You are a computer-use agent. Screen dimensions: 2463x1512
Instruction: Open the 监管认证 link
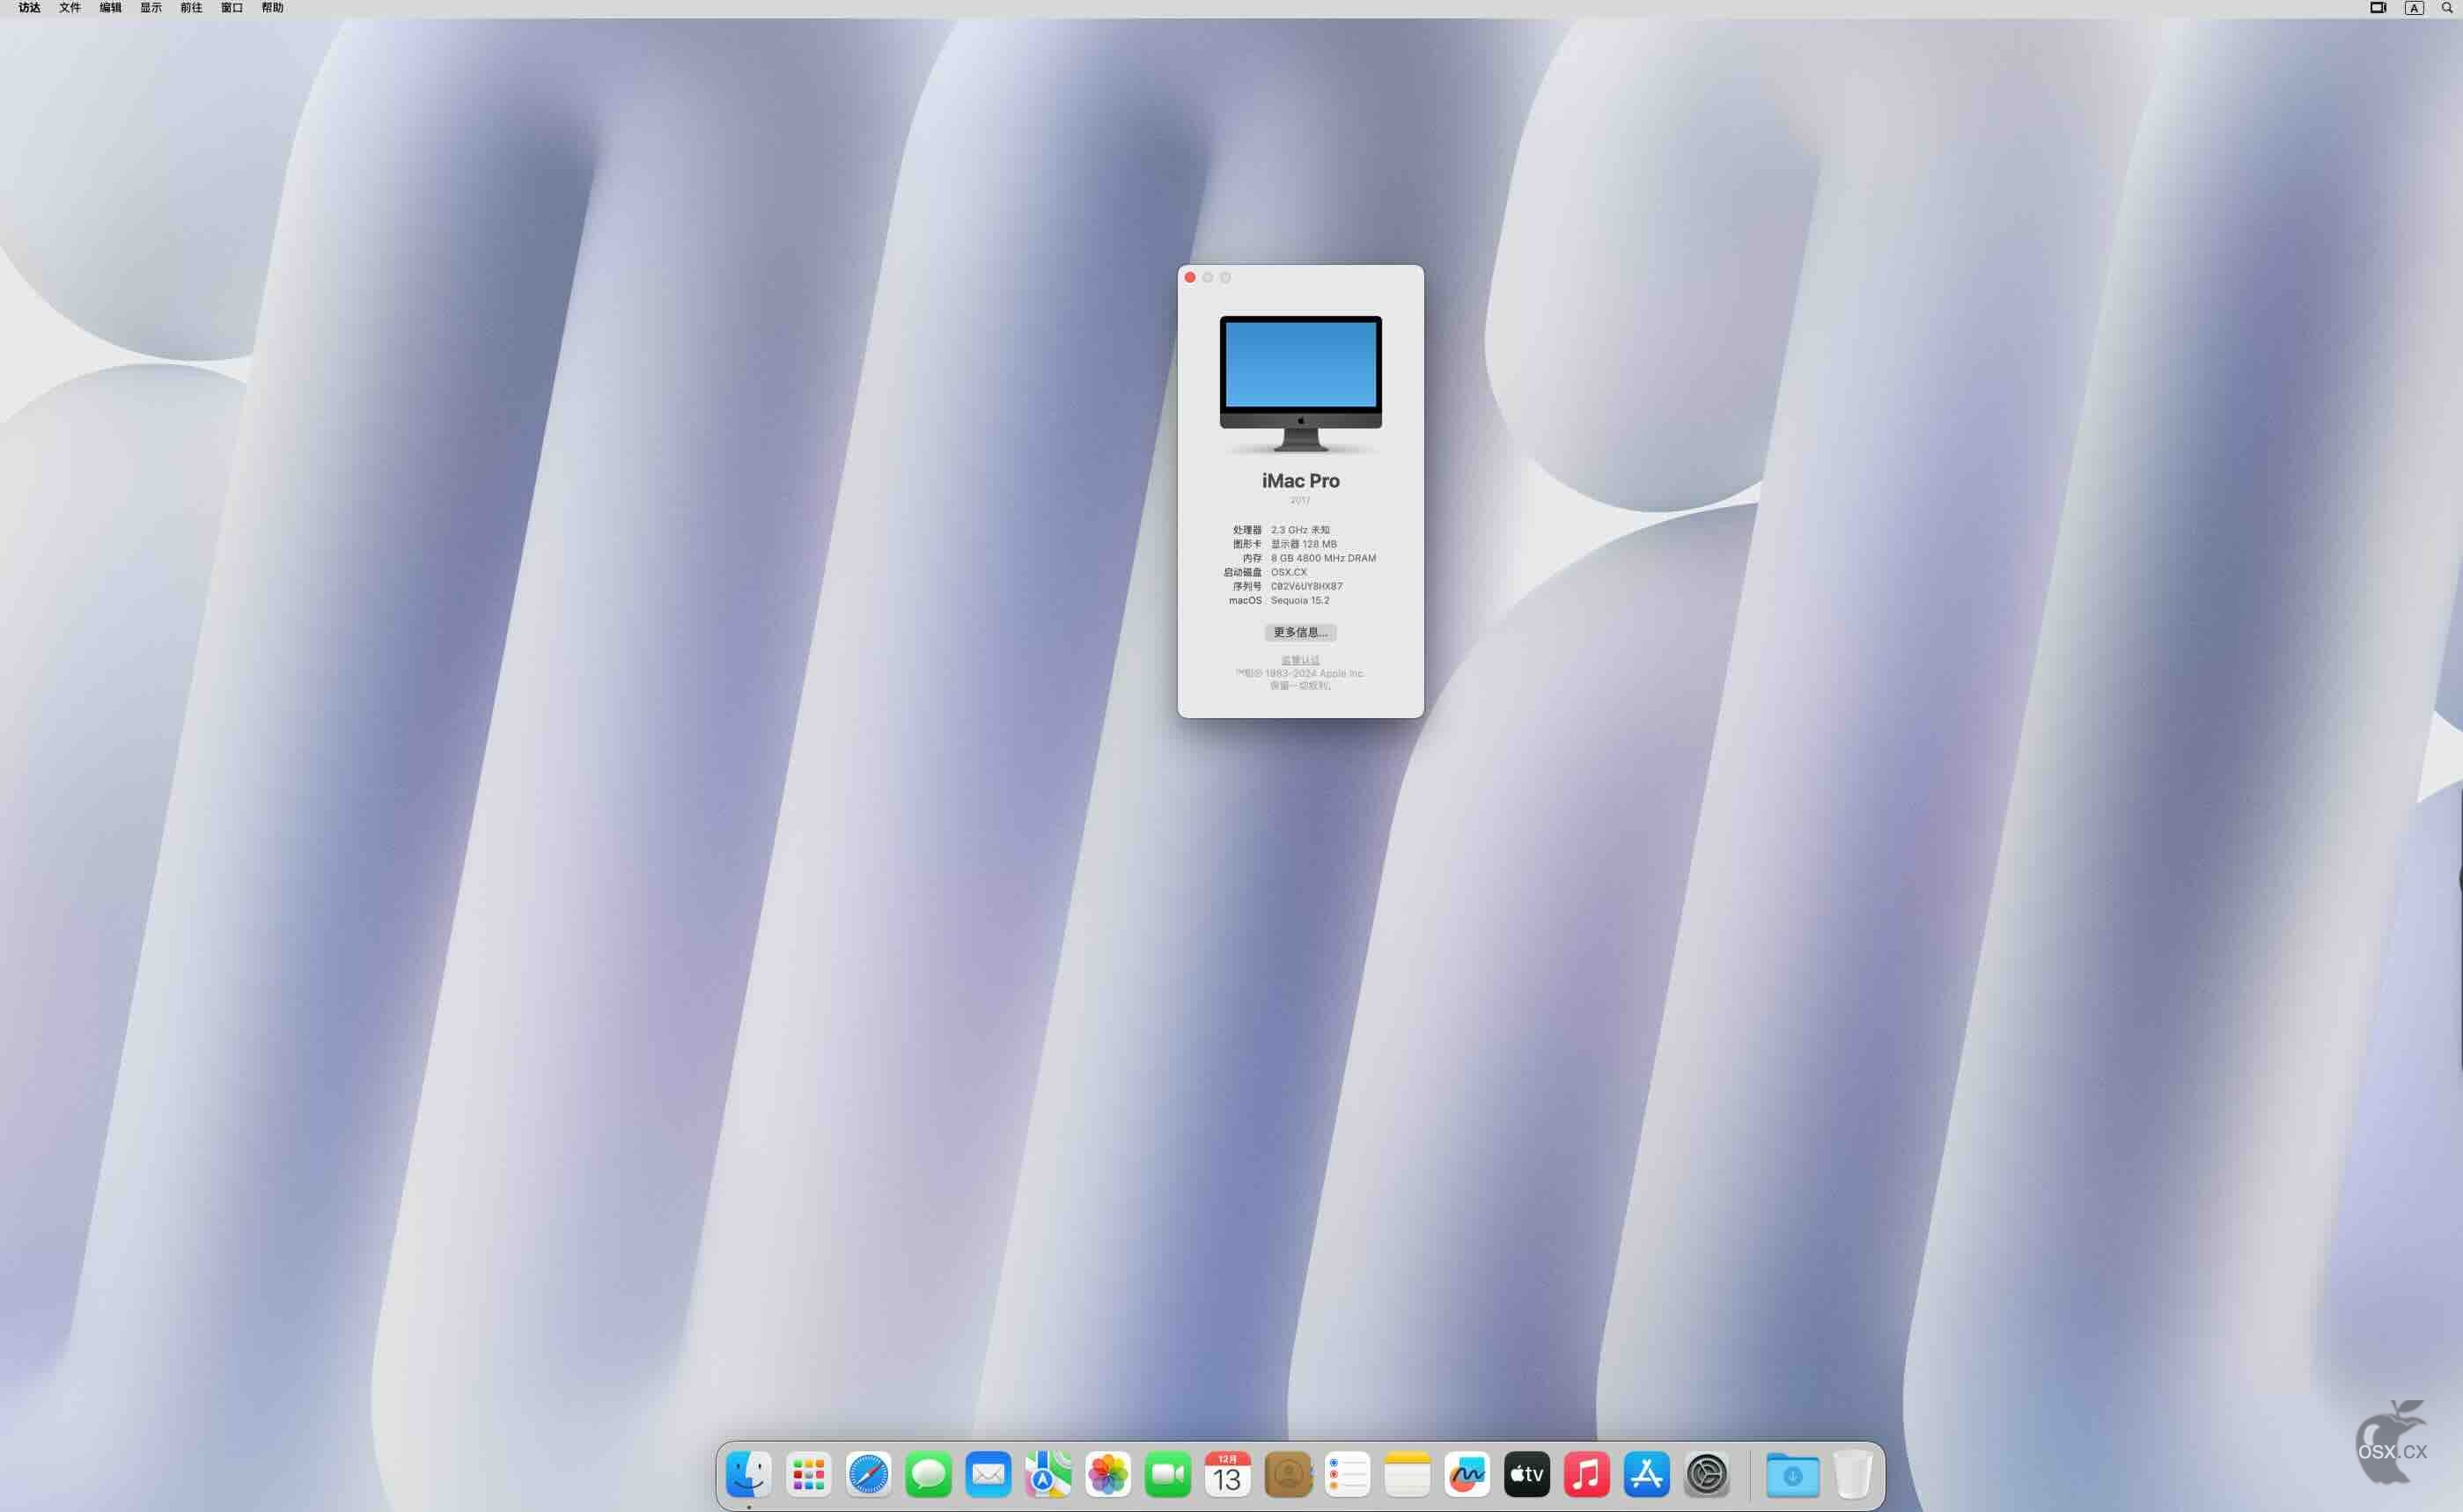tap(1300, 660)
